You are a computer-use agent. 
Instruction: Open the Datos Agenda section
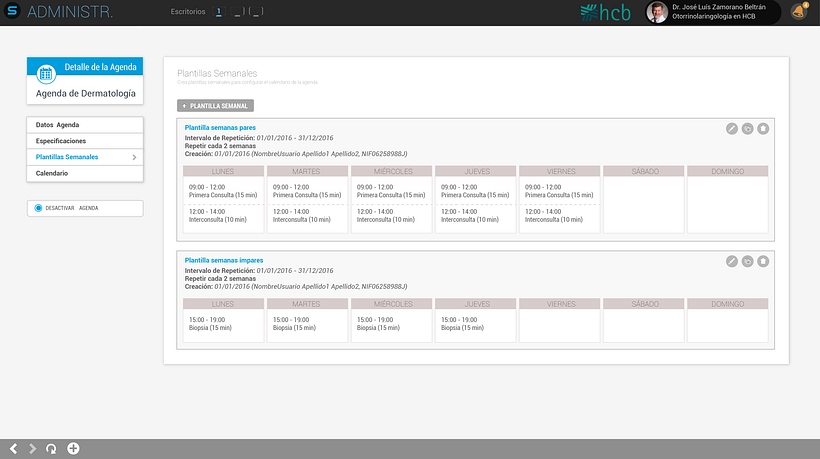(85, 125)
